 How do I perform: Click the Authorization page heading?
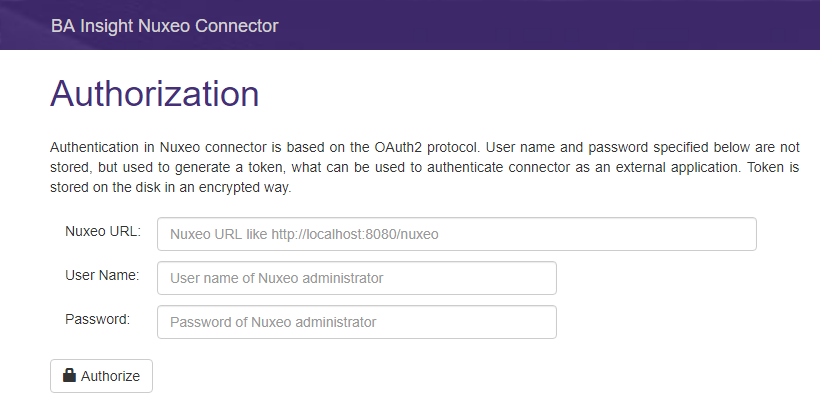pyautogui.click(x=154, y=94)
